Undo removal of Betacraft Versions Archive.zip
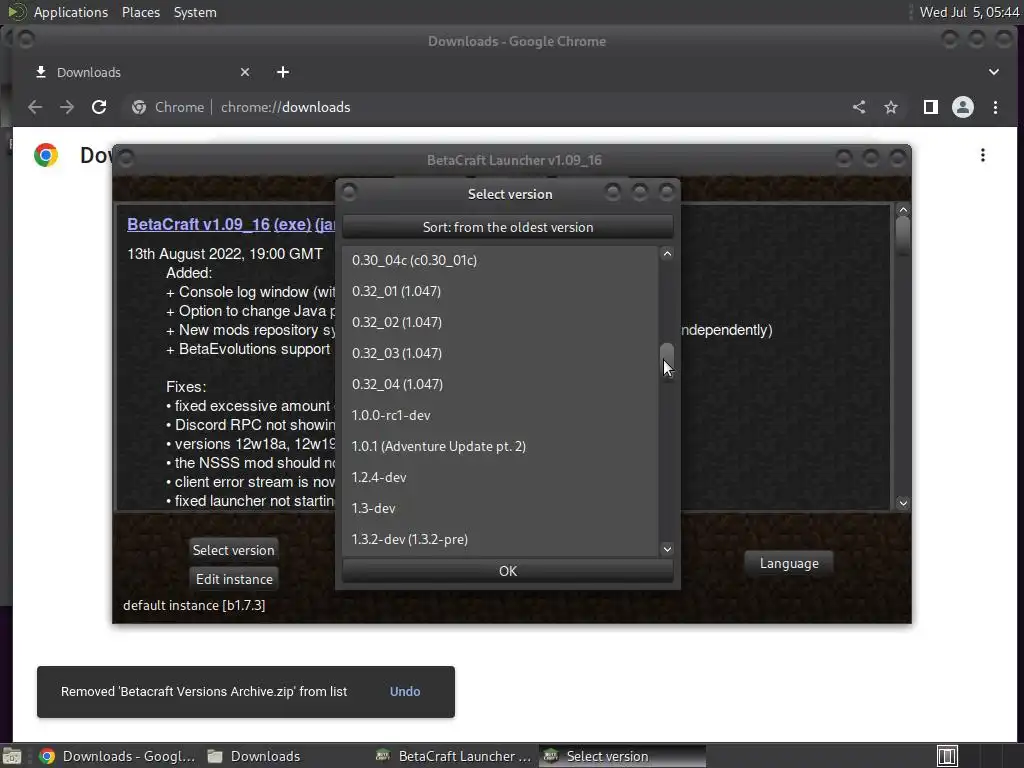This screenshot has height=768, width=1024. [x=405, y=691]
